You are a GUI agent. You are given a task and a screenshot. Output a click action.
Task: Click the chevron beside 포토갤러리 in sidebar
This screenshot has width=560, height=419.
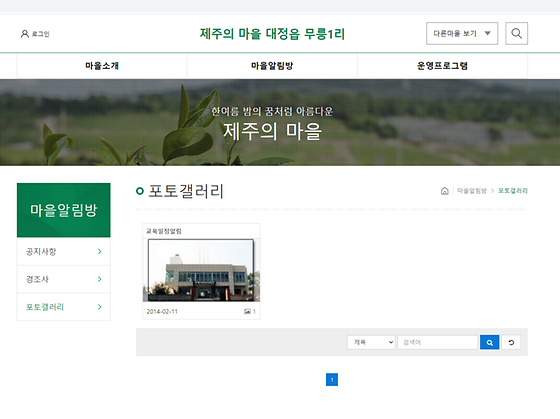100,307
